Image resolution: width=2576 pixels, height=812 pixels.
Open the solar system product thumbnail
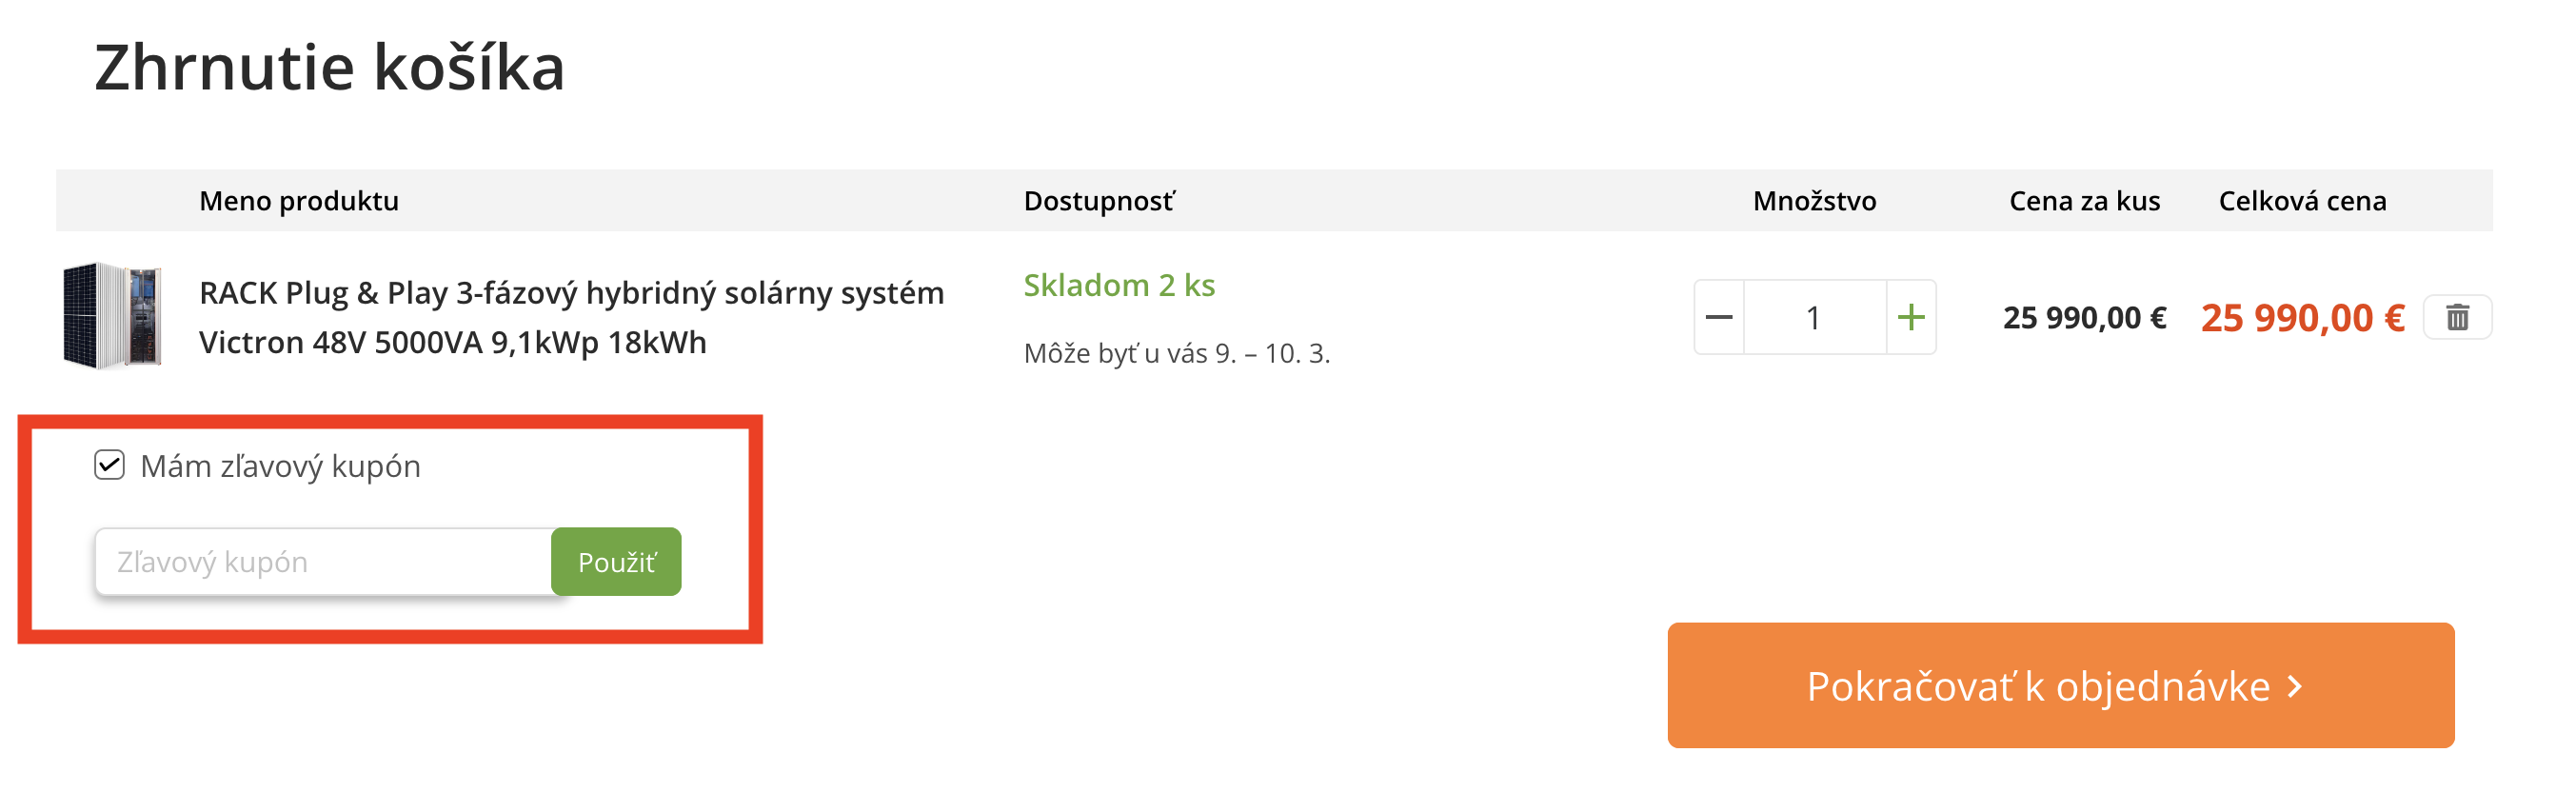[x=112, y=317]
